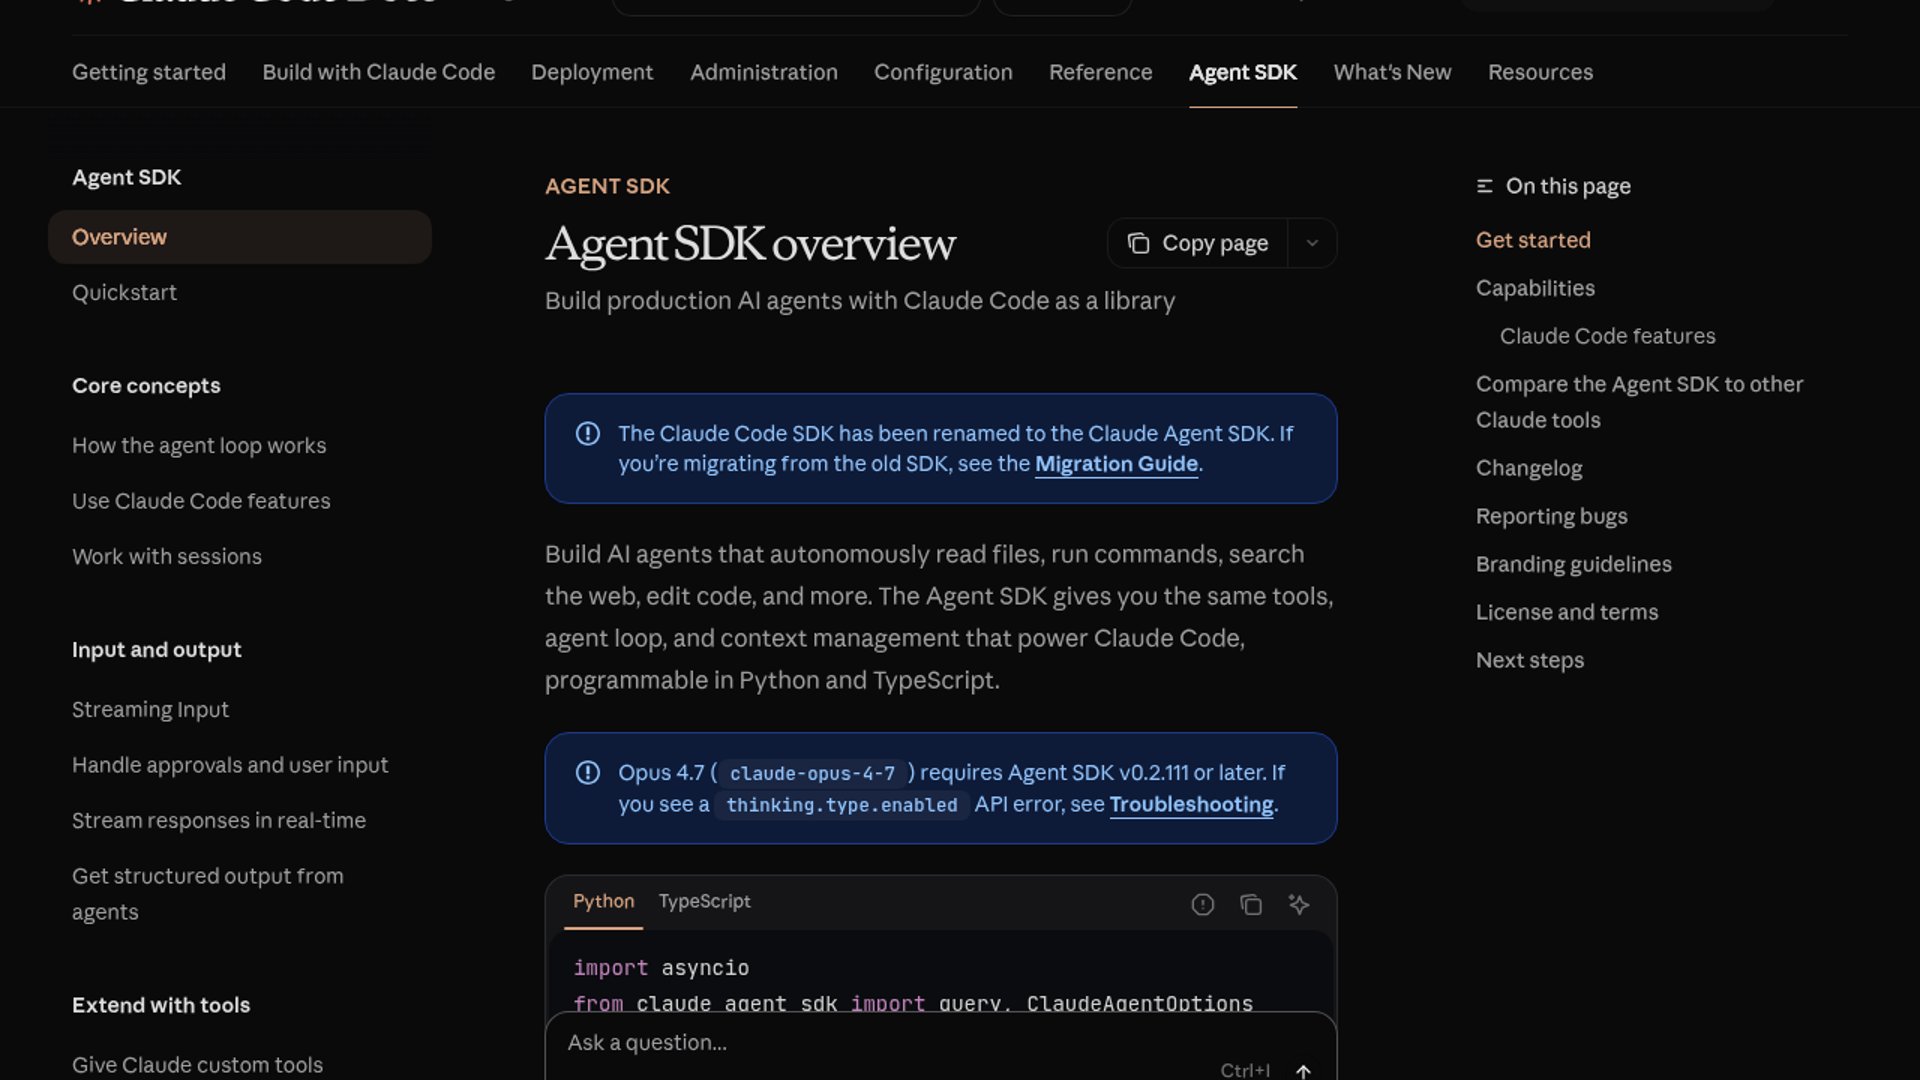
Task: Focus the Ask a question input field
Action: point(880,1042)
